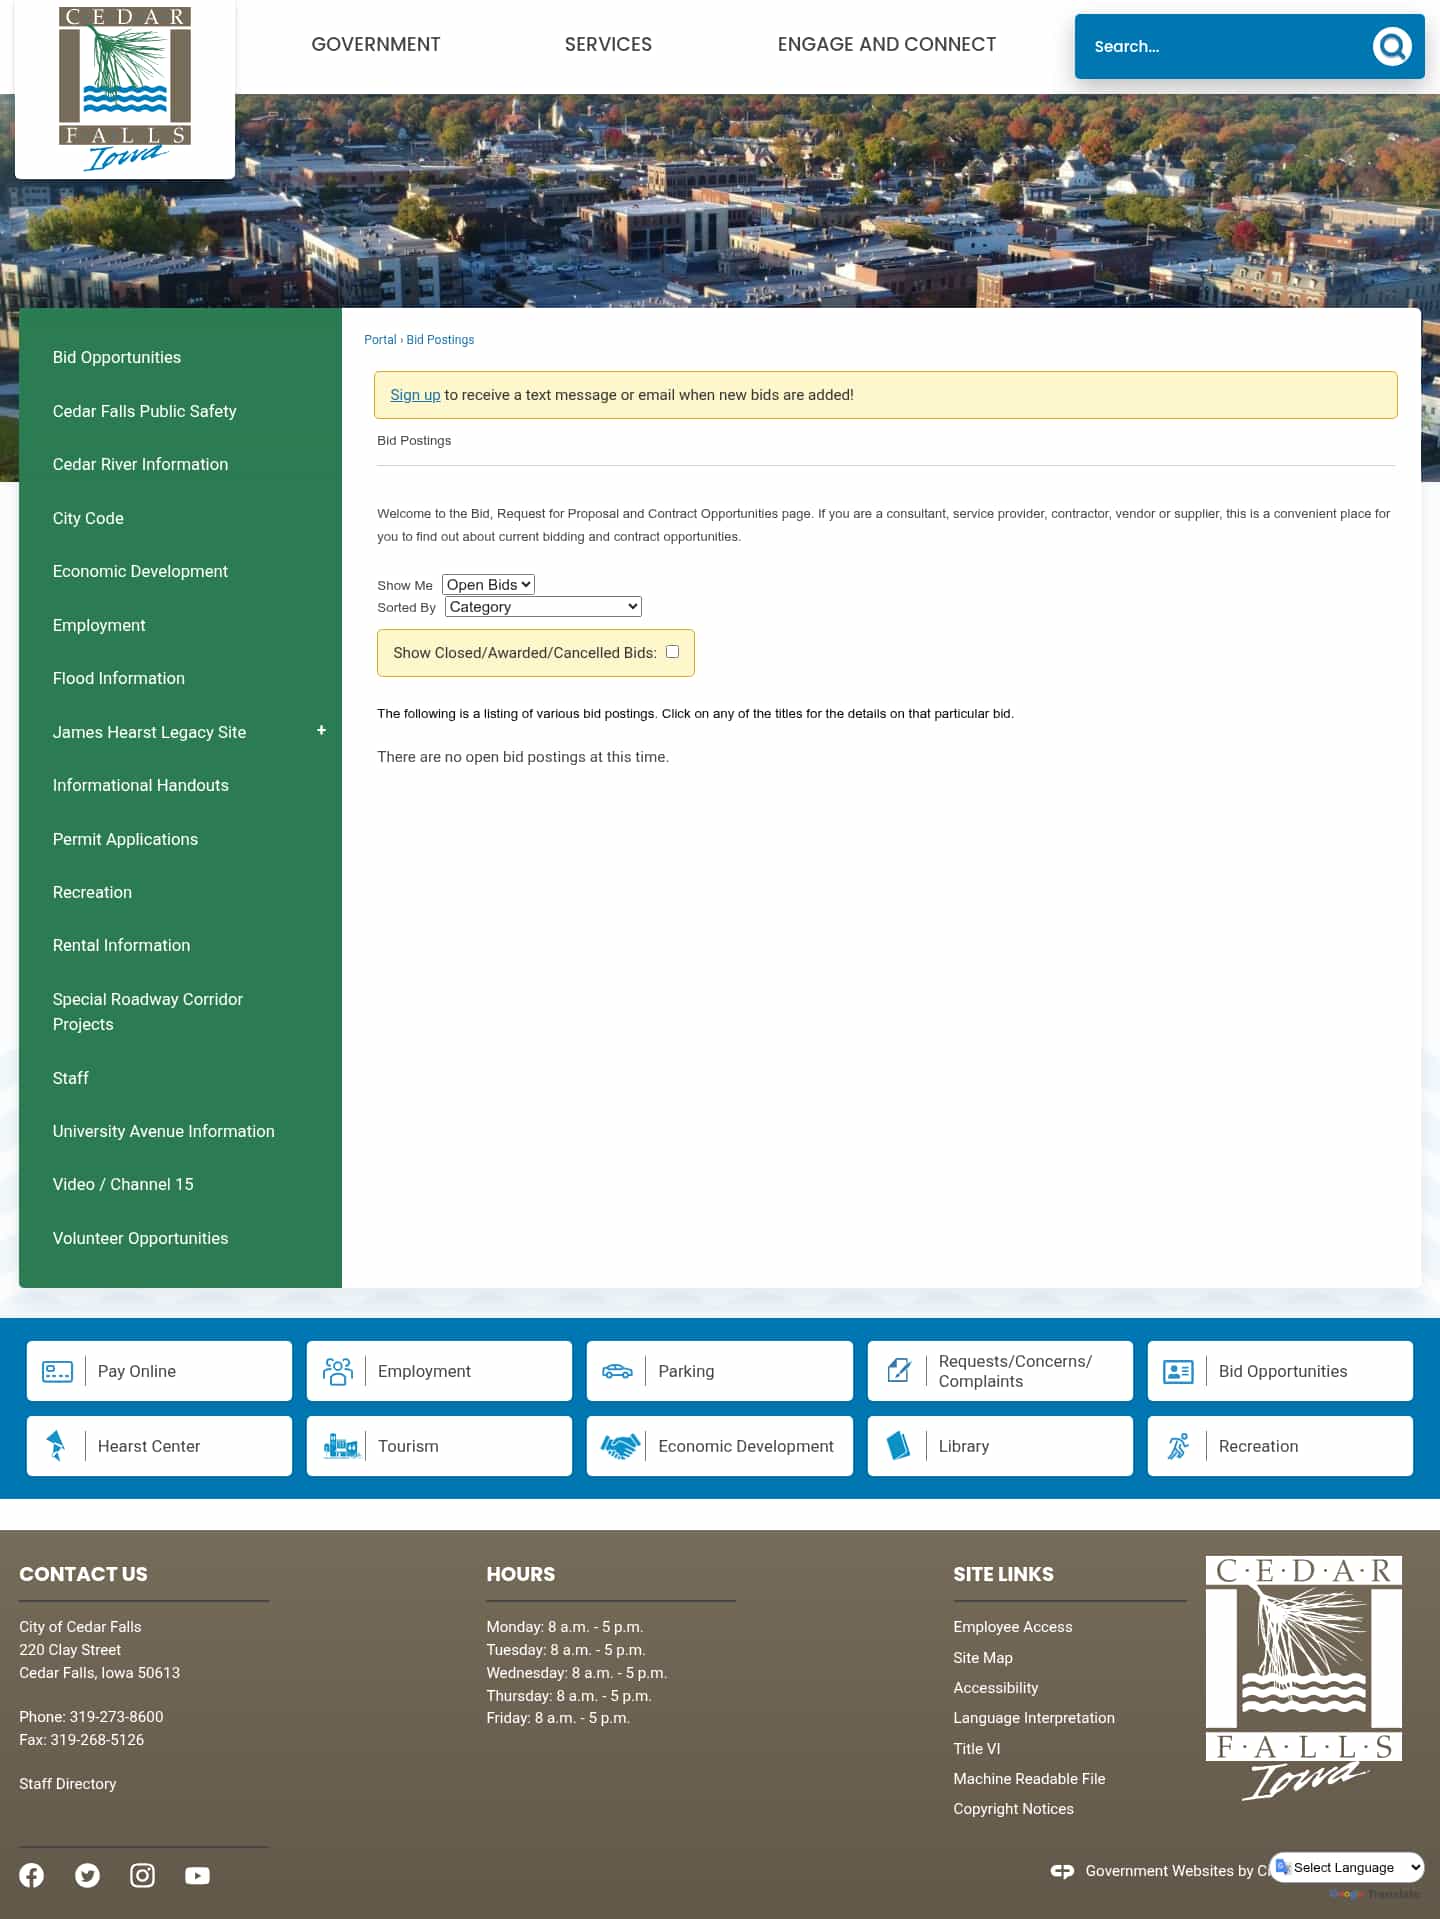Select Video / Channel 15 in sidebar
This screenshot has height=1919, width=1440.
[123, 1184]
